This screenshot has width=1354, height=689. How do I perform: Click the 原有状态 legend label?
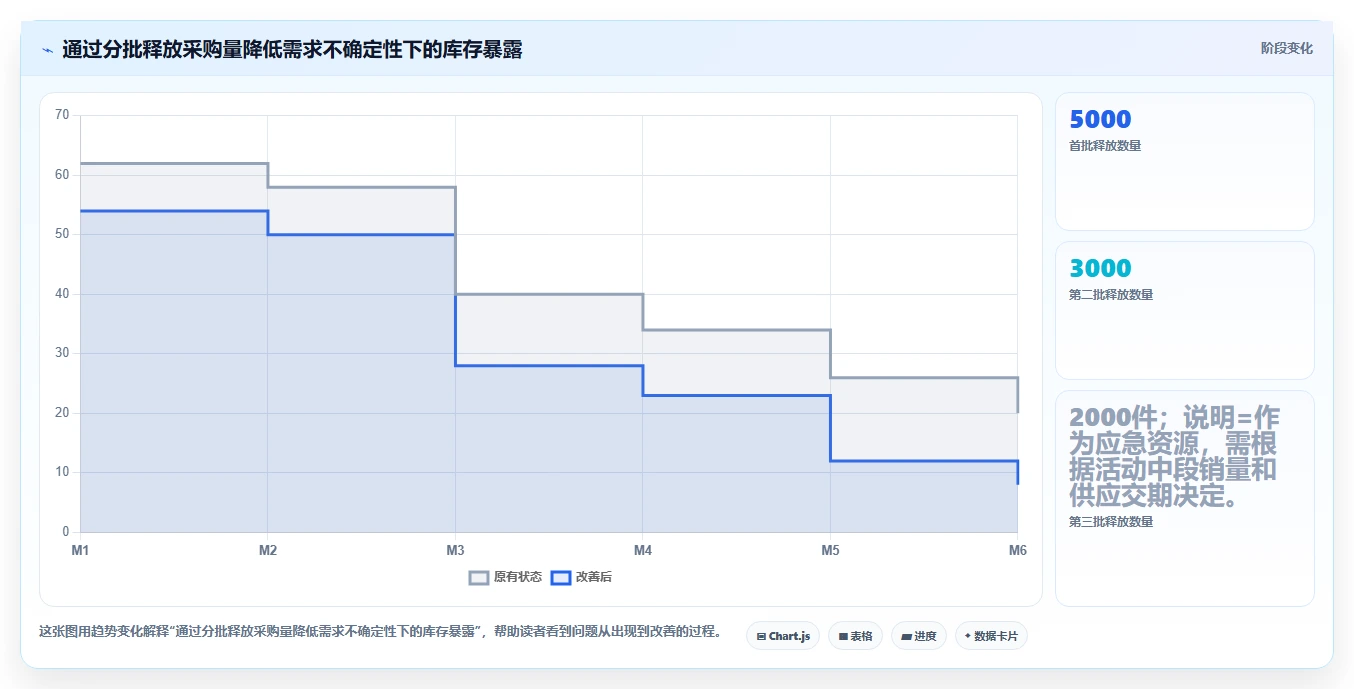coord(518,577)
